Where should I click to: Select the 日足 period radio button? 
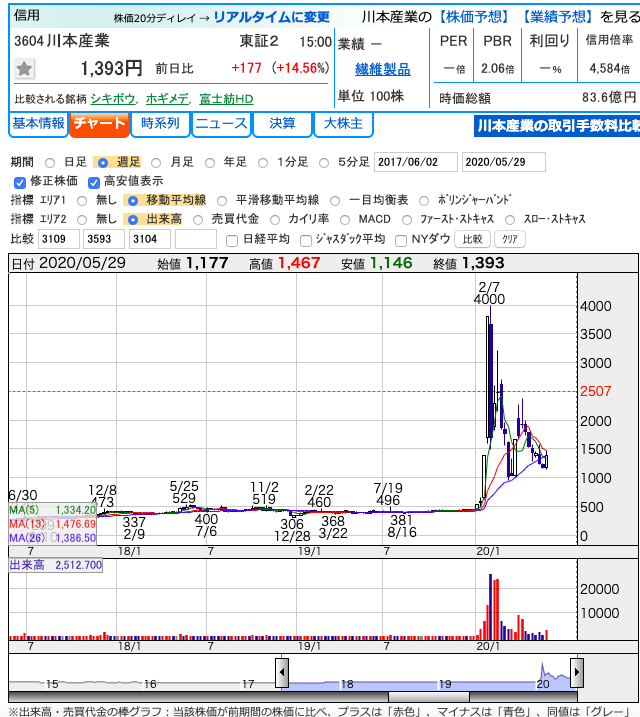pyautogui.click(x=50, y=163)
